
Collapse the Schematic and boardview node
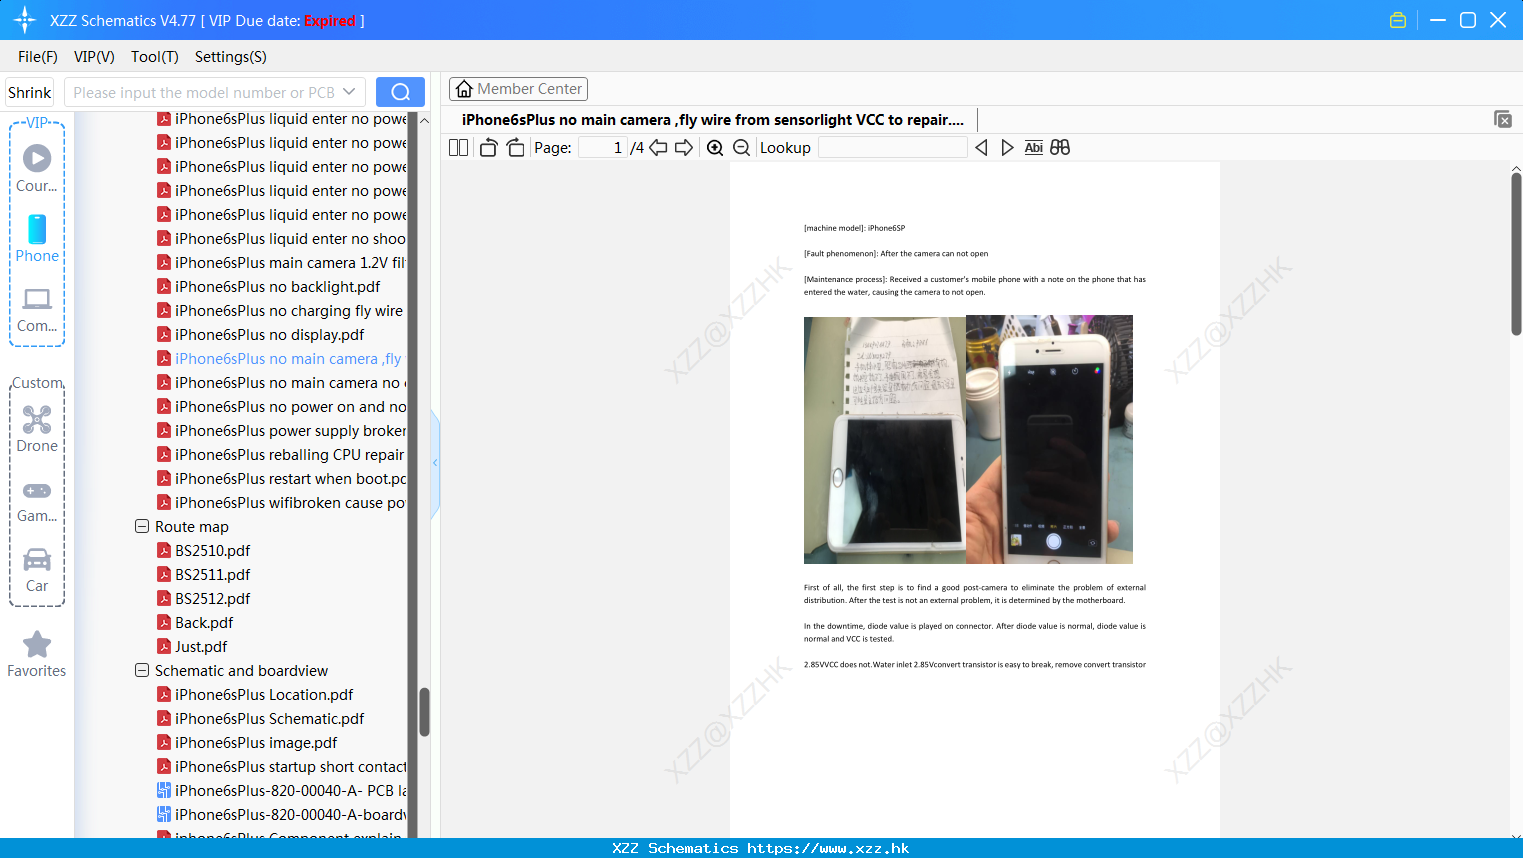point(142,670)
